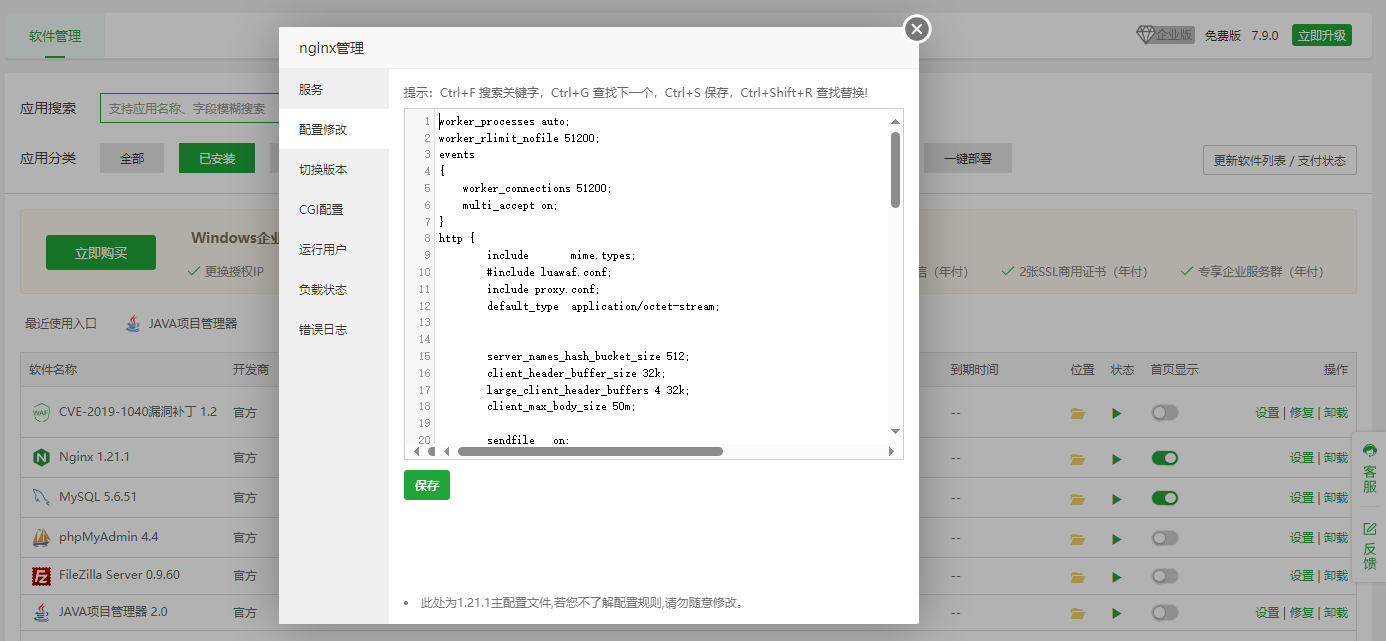Click the Nginx 1.21.1 logo icon
Viewport: 1386px width, 641px height.
click(x=41, y=457)
